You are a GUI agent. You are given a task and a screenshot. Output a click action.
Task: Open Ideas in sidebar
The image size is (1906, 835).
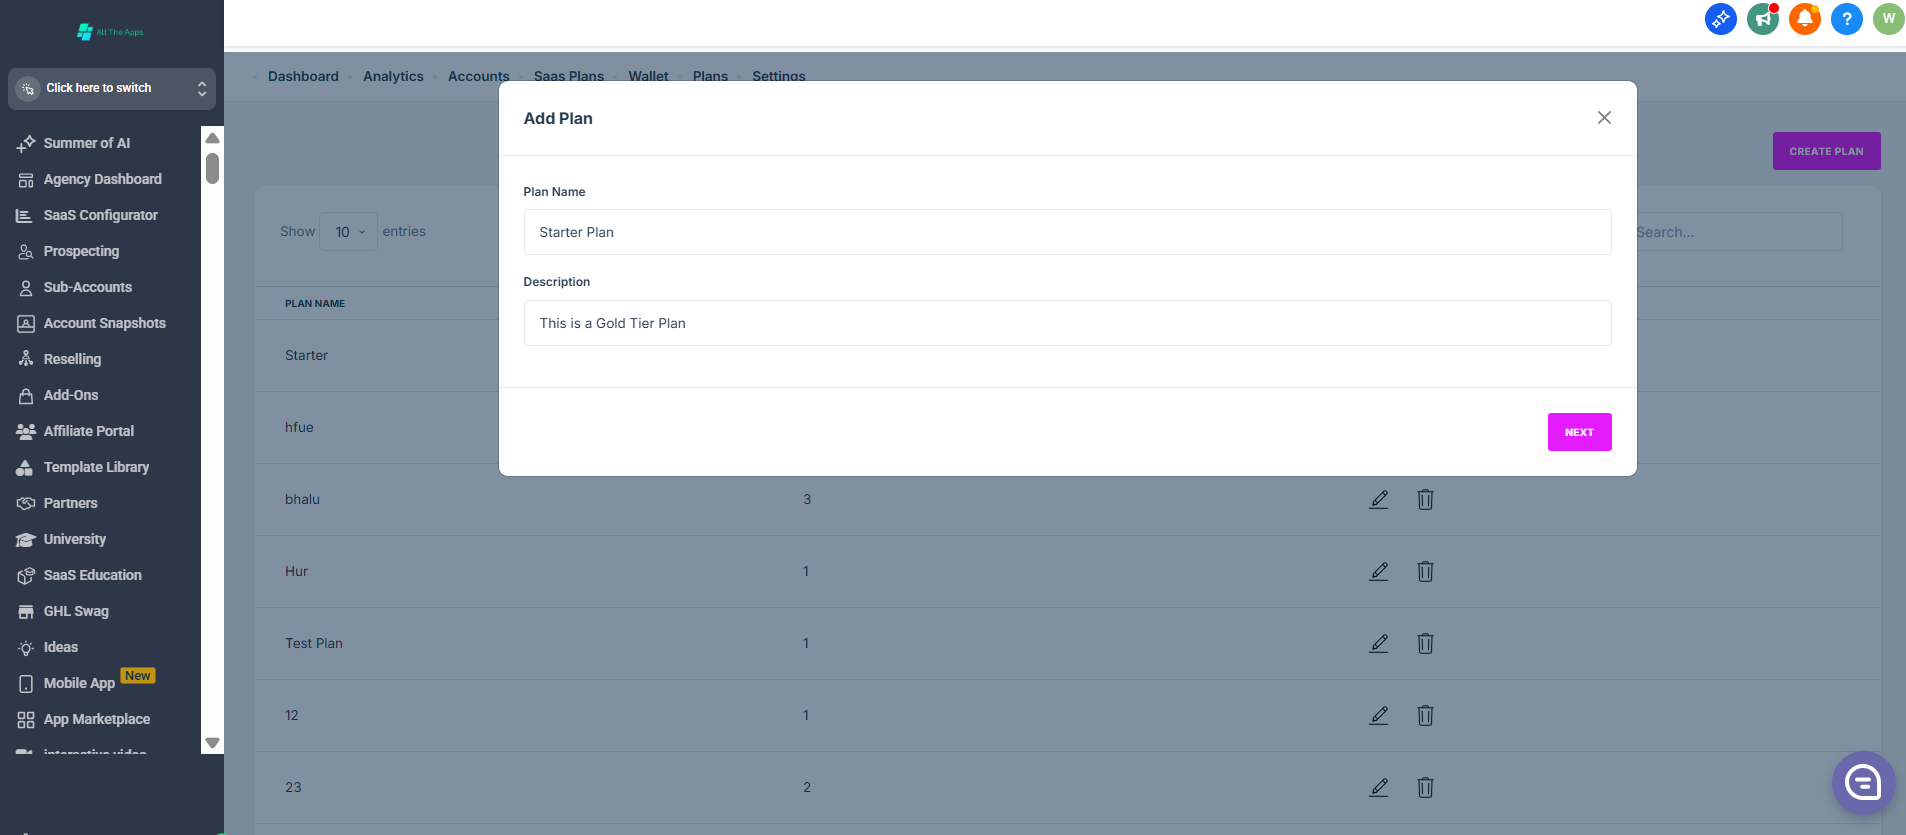60,647
